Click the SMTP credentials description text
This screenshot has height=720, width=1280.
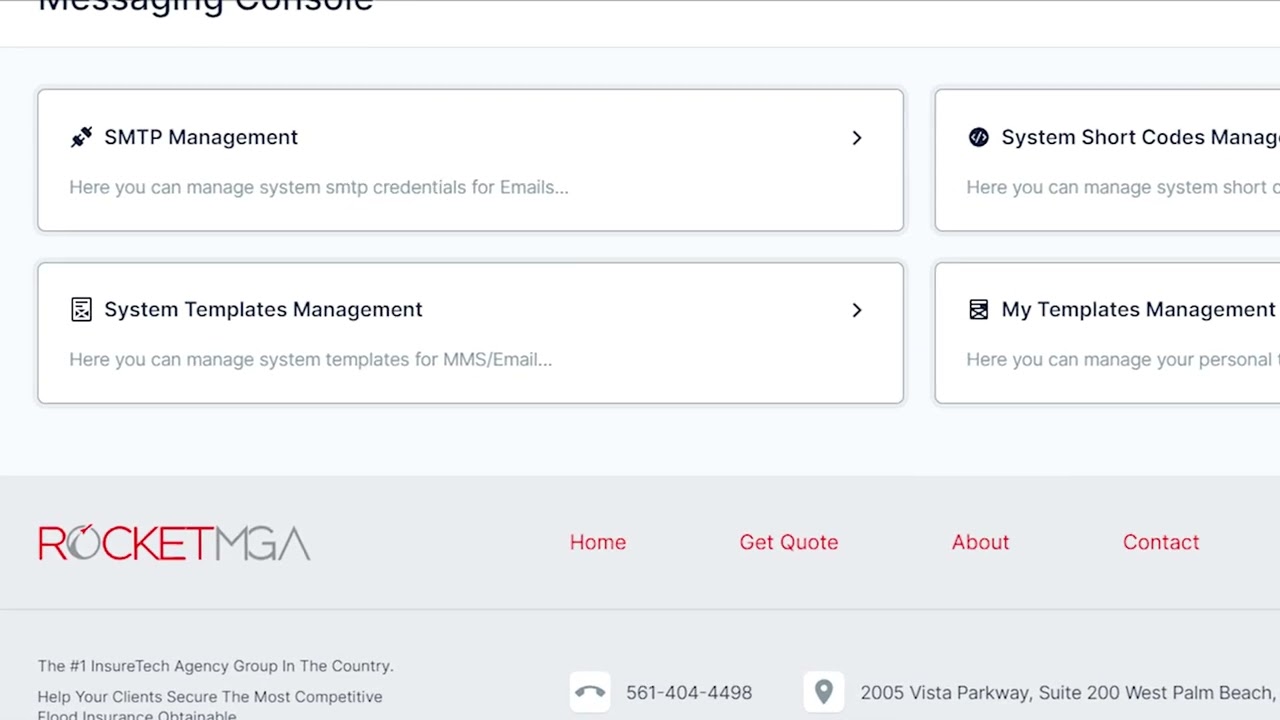tap(319, 187)
